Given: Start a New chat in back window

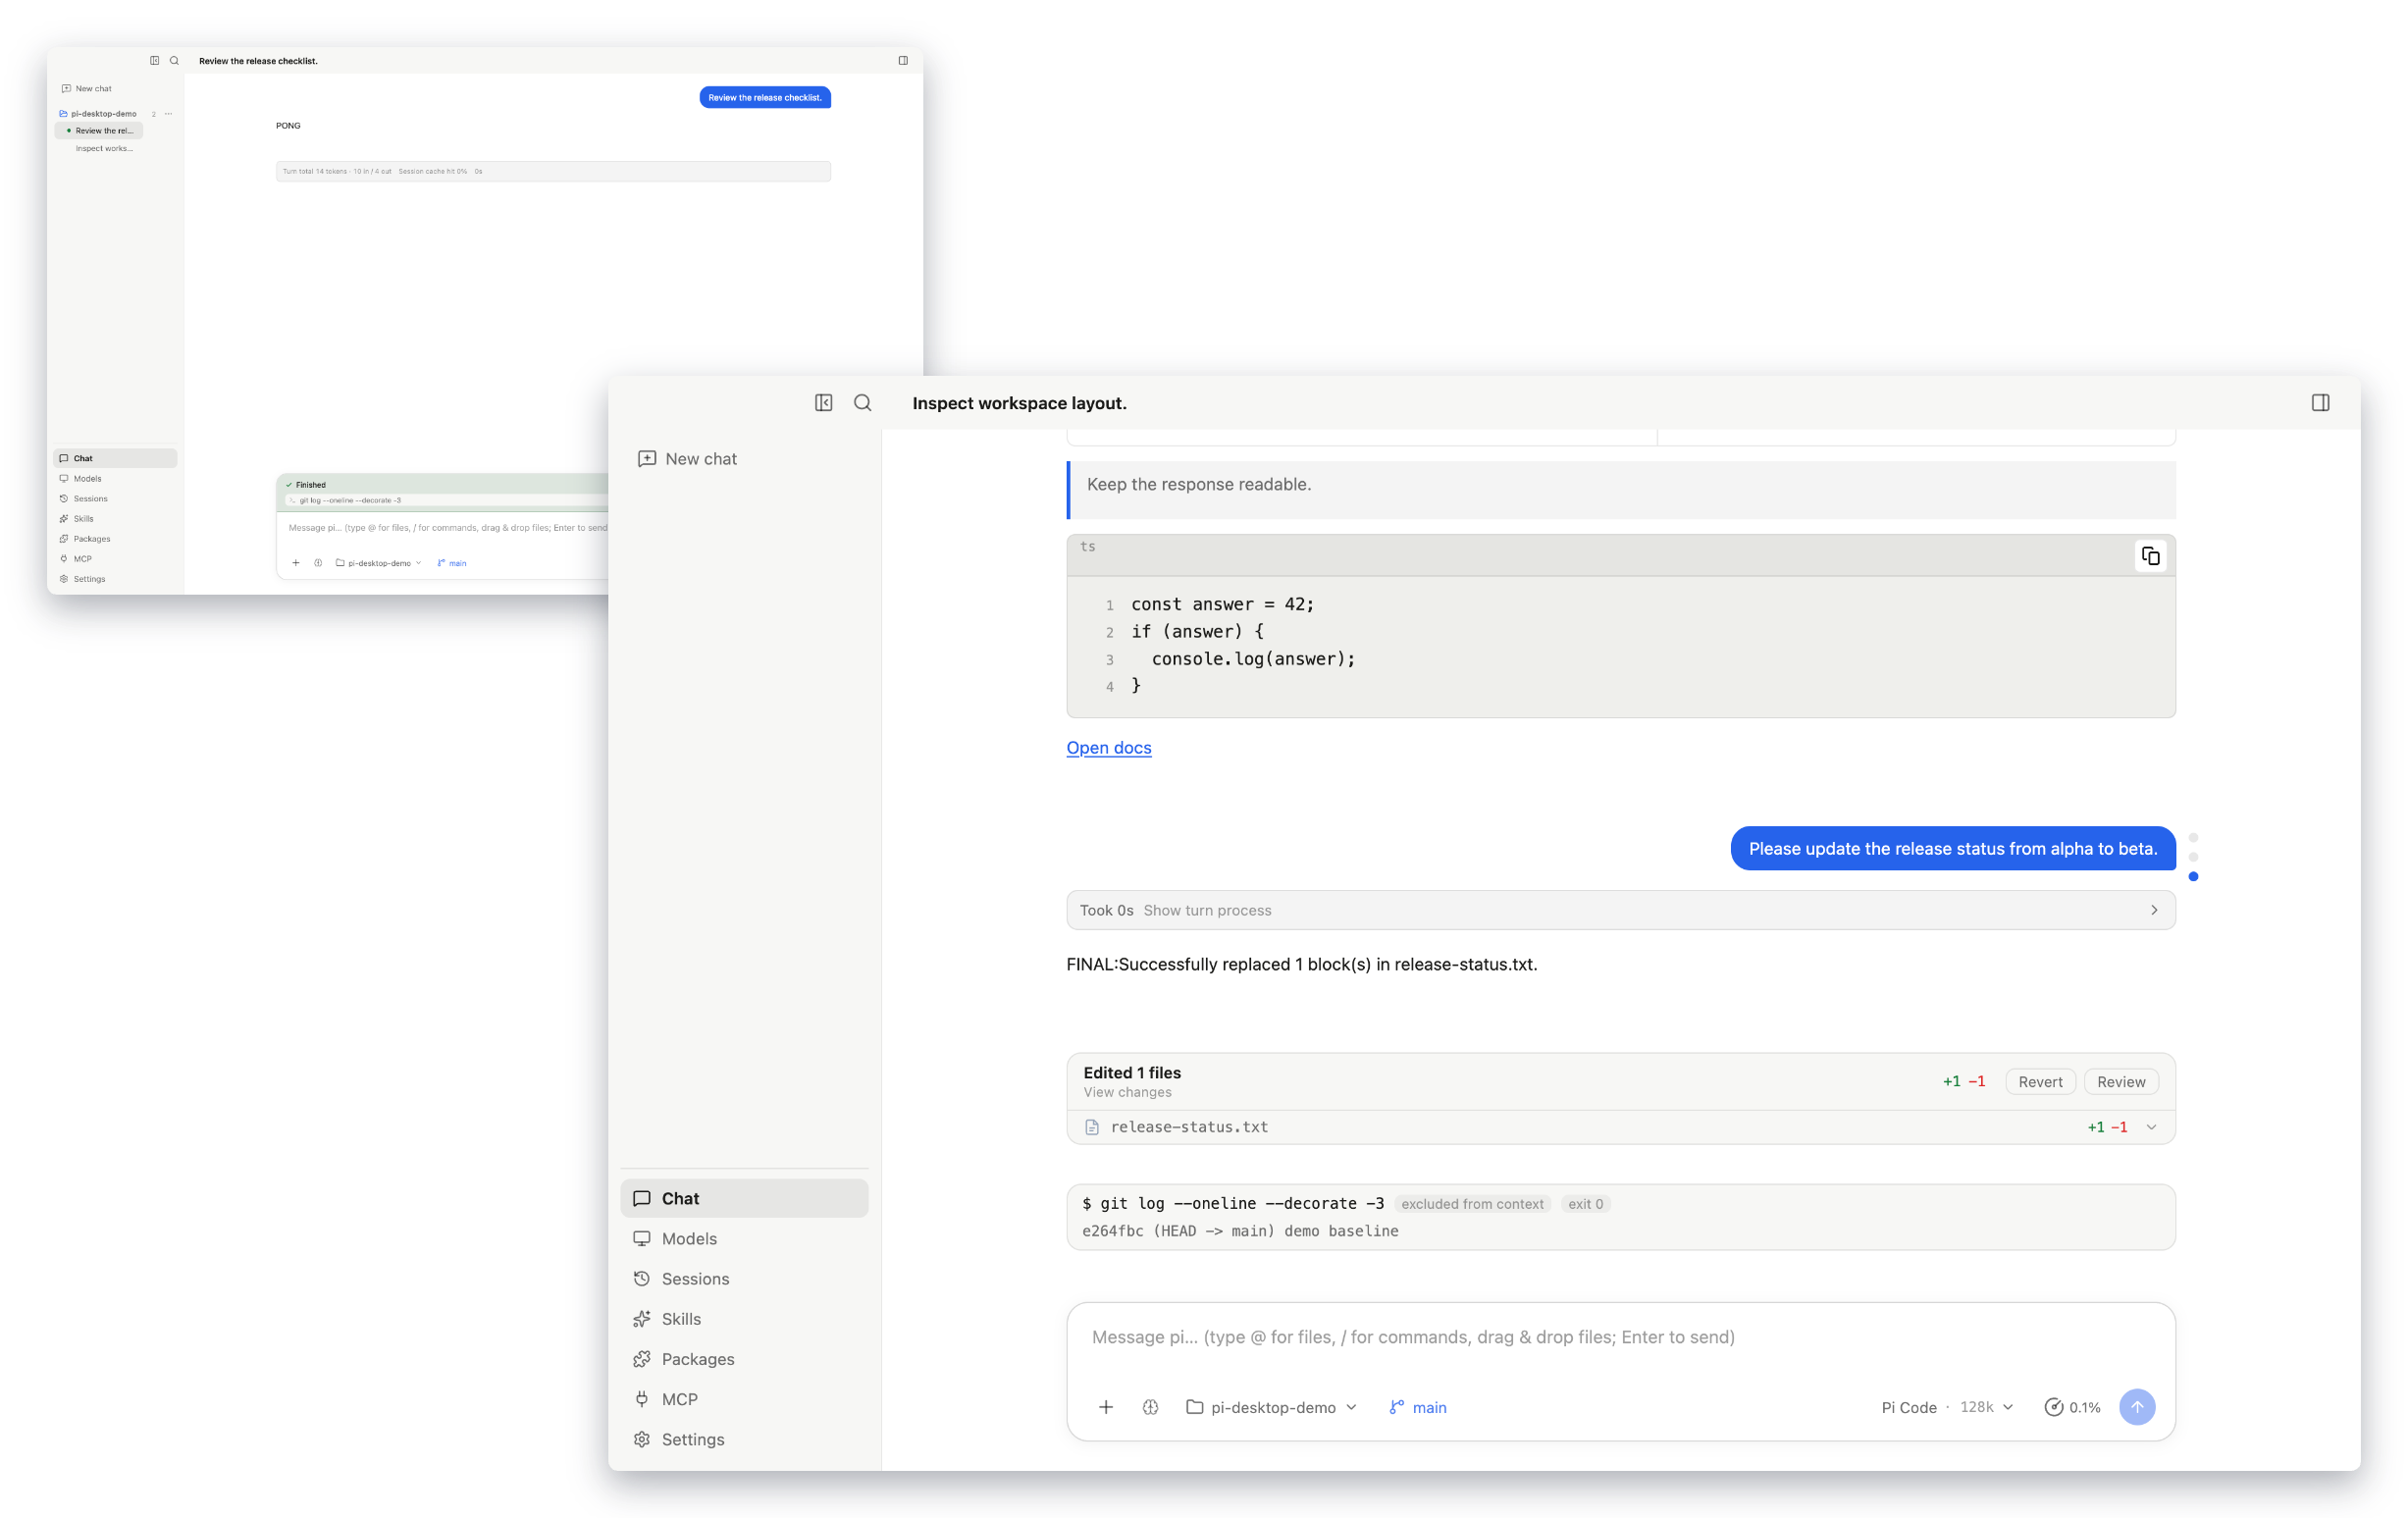Looking at the screenshot, I should (x=87, y=89).
